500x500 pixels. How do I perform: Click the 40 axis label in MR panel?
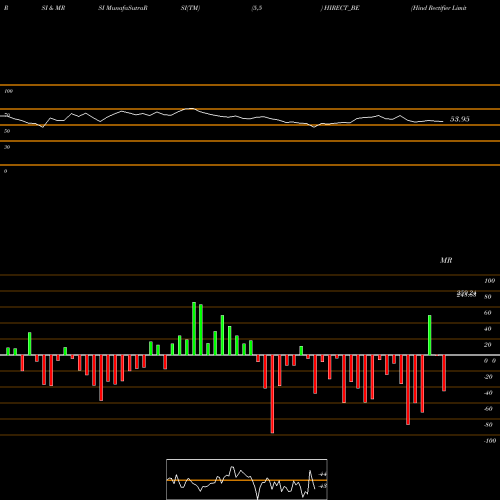pos(488,329)
